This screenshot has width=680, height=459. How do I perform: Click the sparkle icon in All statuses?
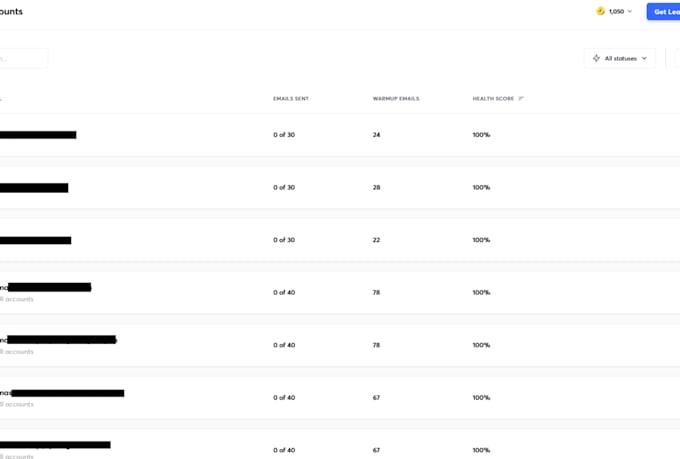tap(596, 58)
